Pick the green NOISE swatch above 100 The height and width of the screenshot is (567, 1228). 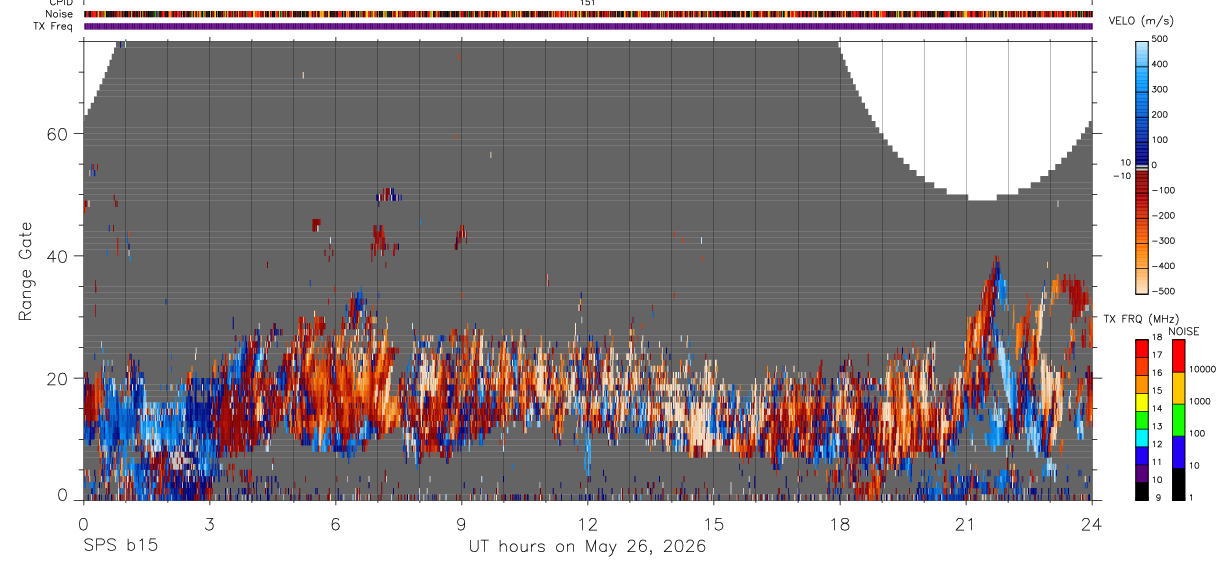pos(1178,420)
